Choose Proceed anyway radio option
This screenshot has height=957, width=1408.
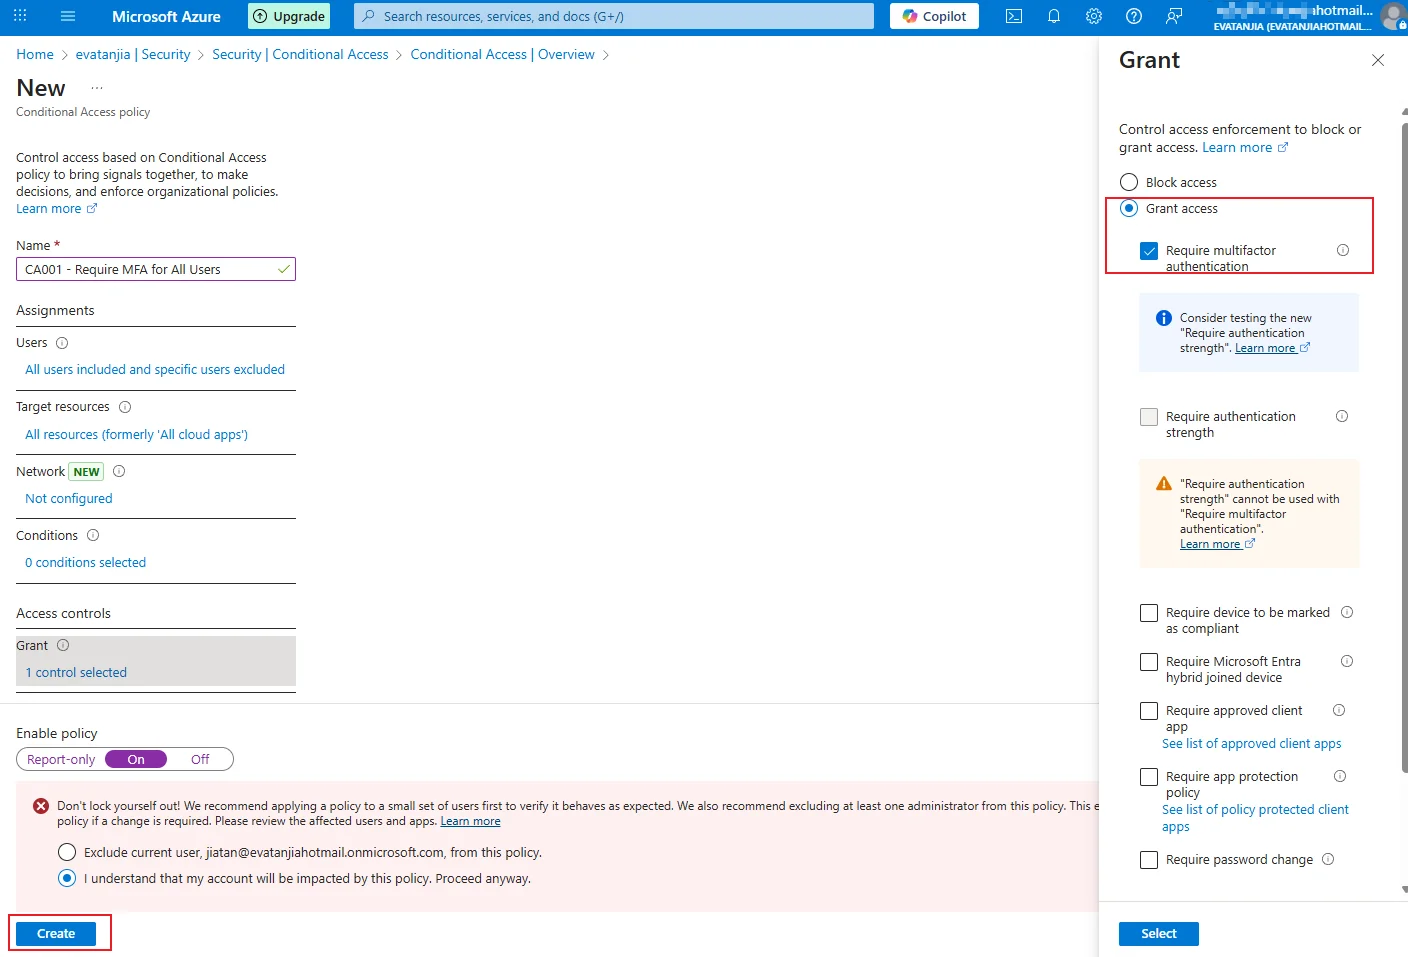[67, 878]
